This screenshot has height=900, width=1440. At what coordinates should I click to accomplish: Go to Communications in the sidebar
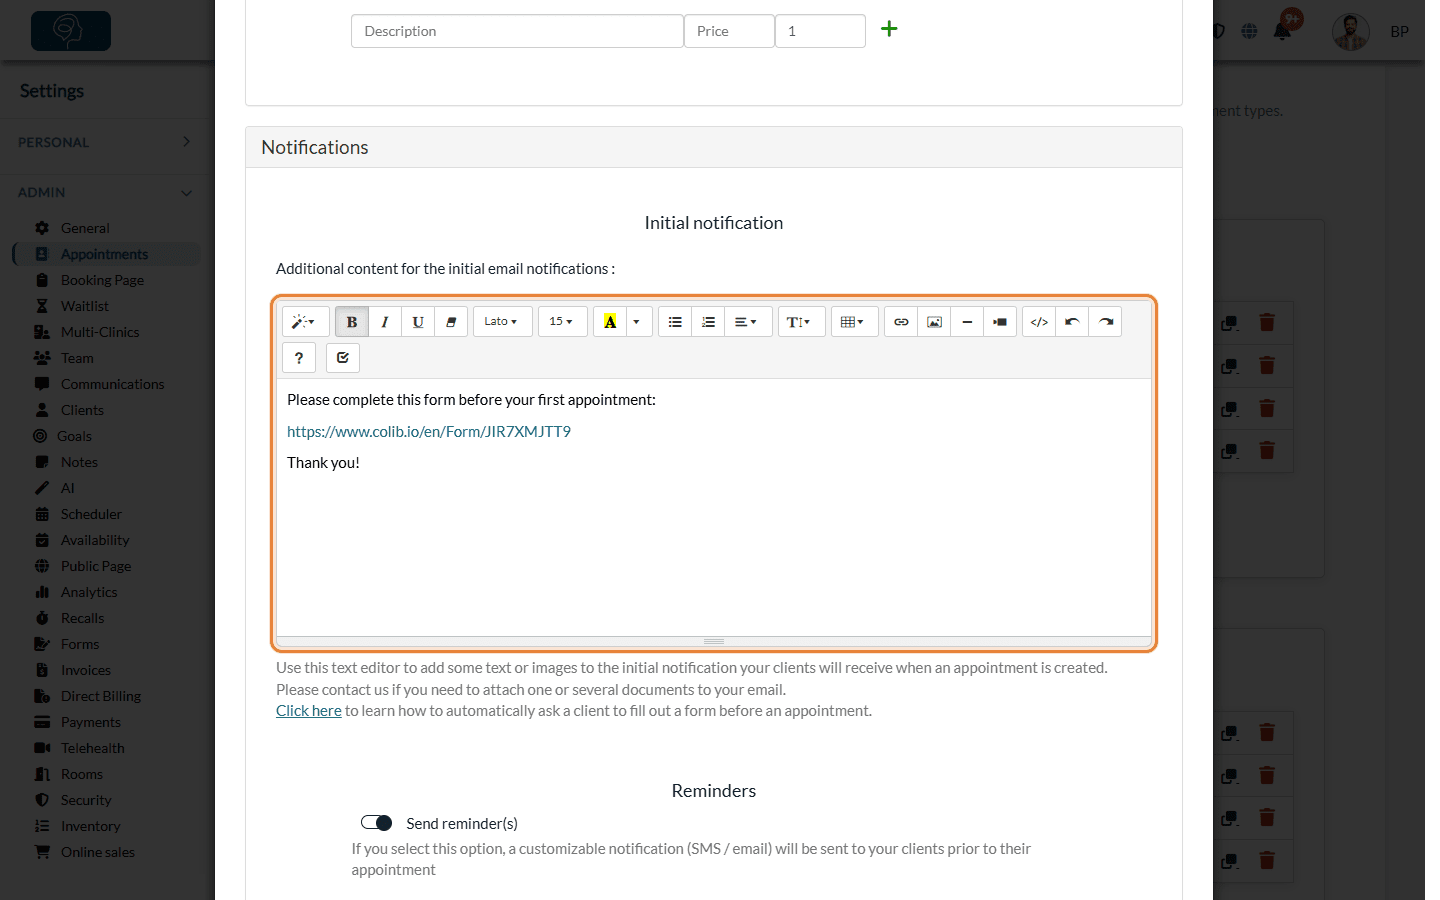click(x=112, y=384)
